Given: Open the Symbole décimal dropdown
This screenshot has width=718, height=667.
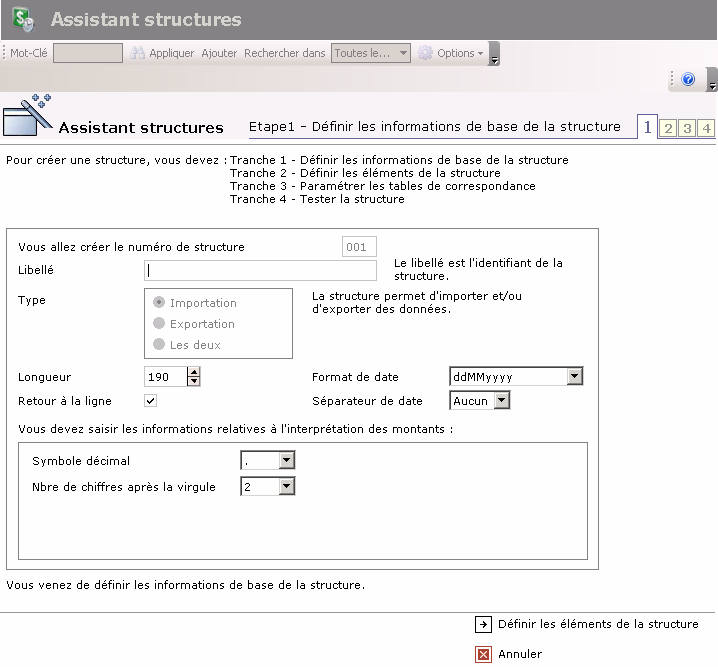Looking at the screenshot, I should (287, 460).
